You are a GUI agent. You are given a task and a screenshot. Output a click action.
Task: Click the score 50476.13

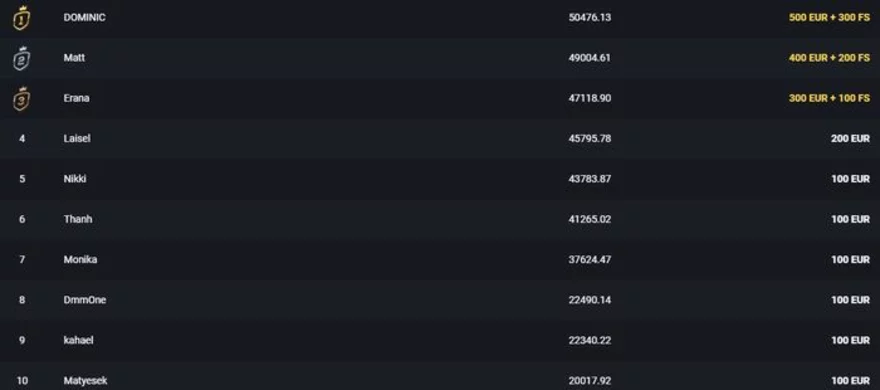click(x=590, y=17)
